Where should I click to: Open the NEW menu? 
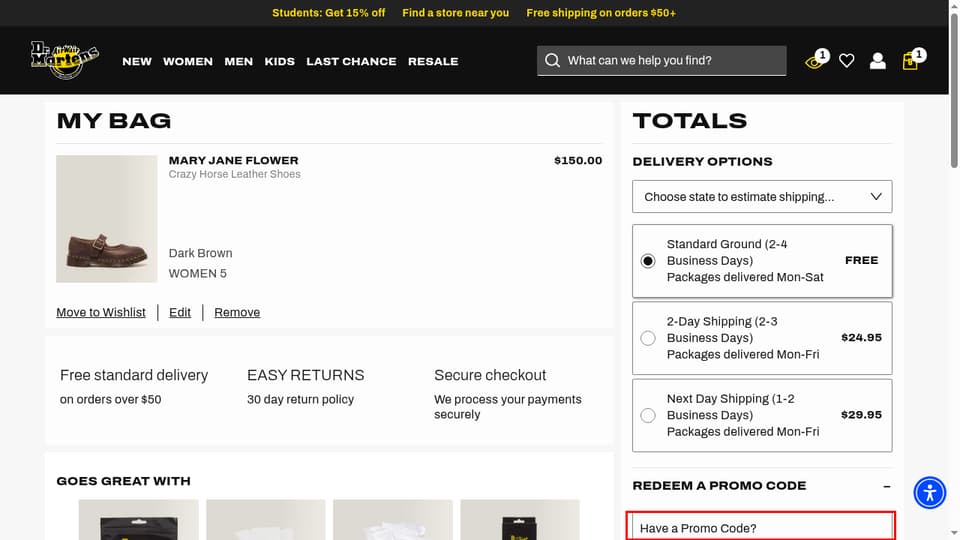137,61
